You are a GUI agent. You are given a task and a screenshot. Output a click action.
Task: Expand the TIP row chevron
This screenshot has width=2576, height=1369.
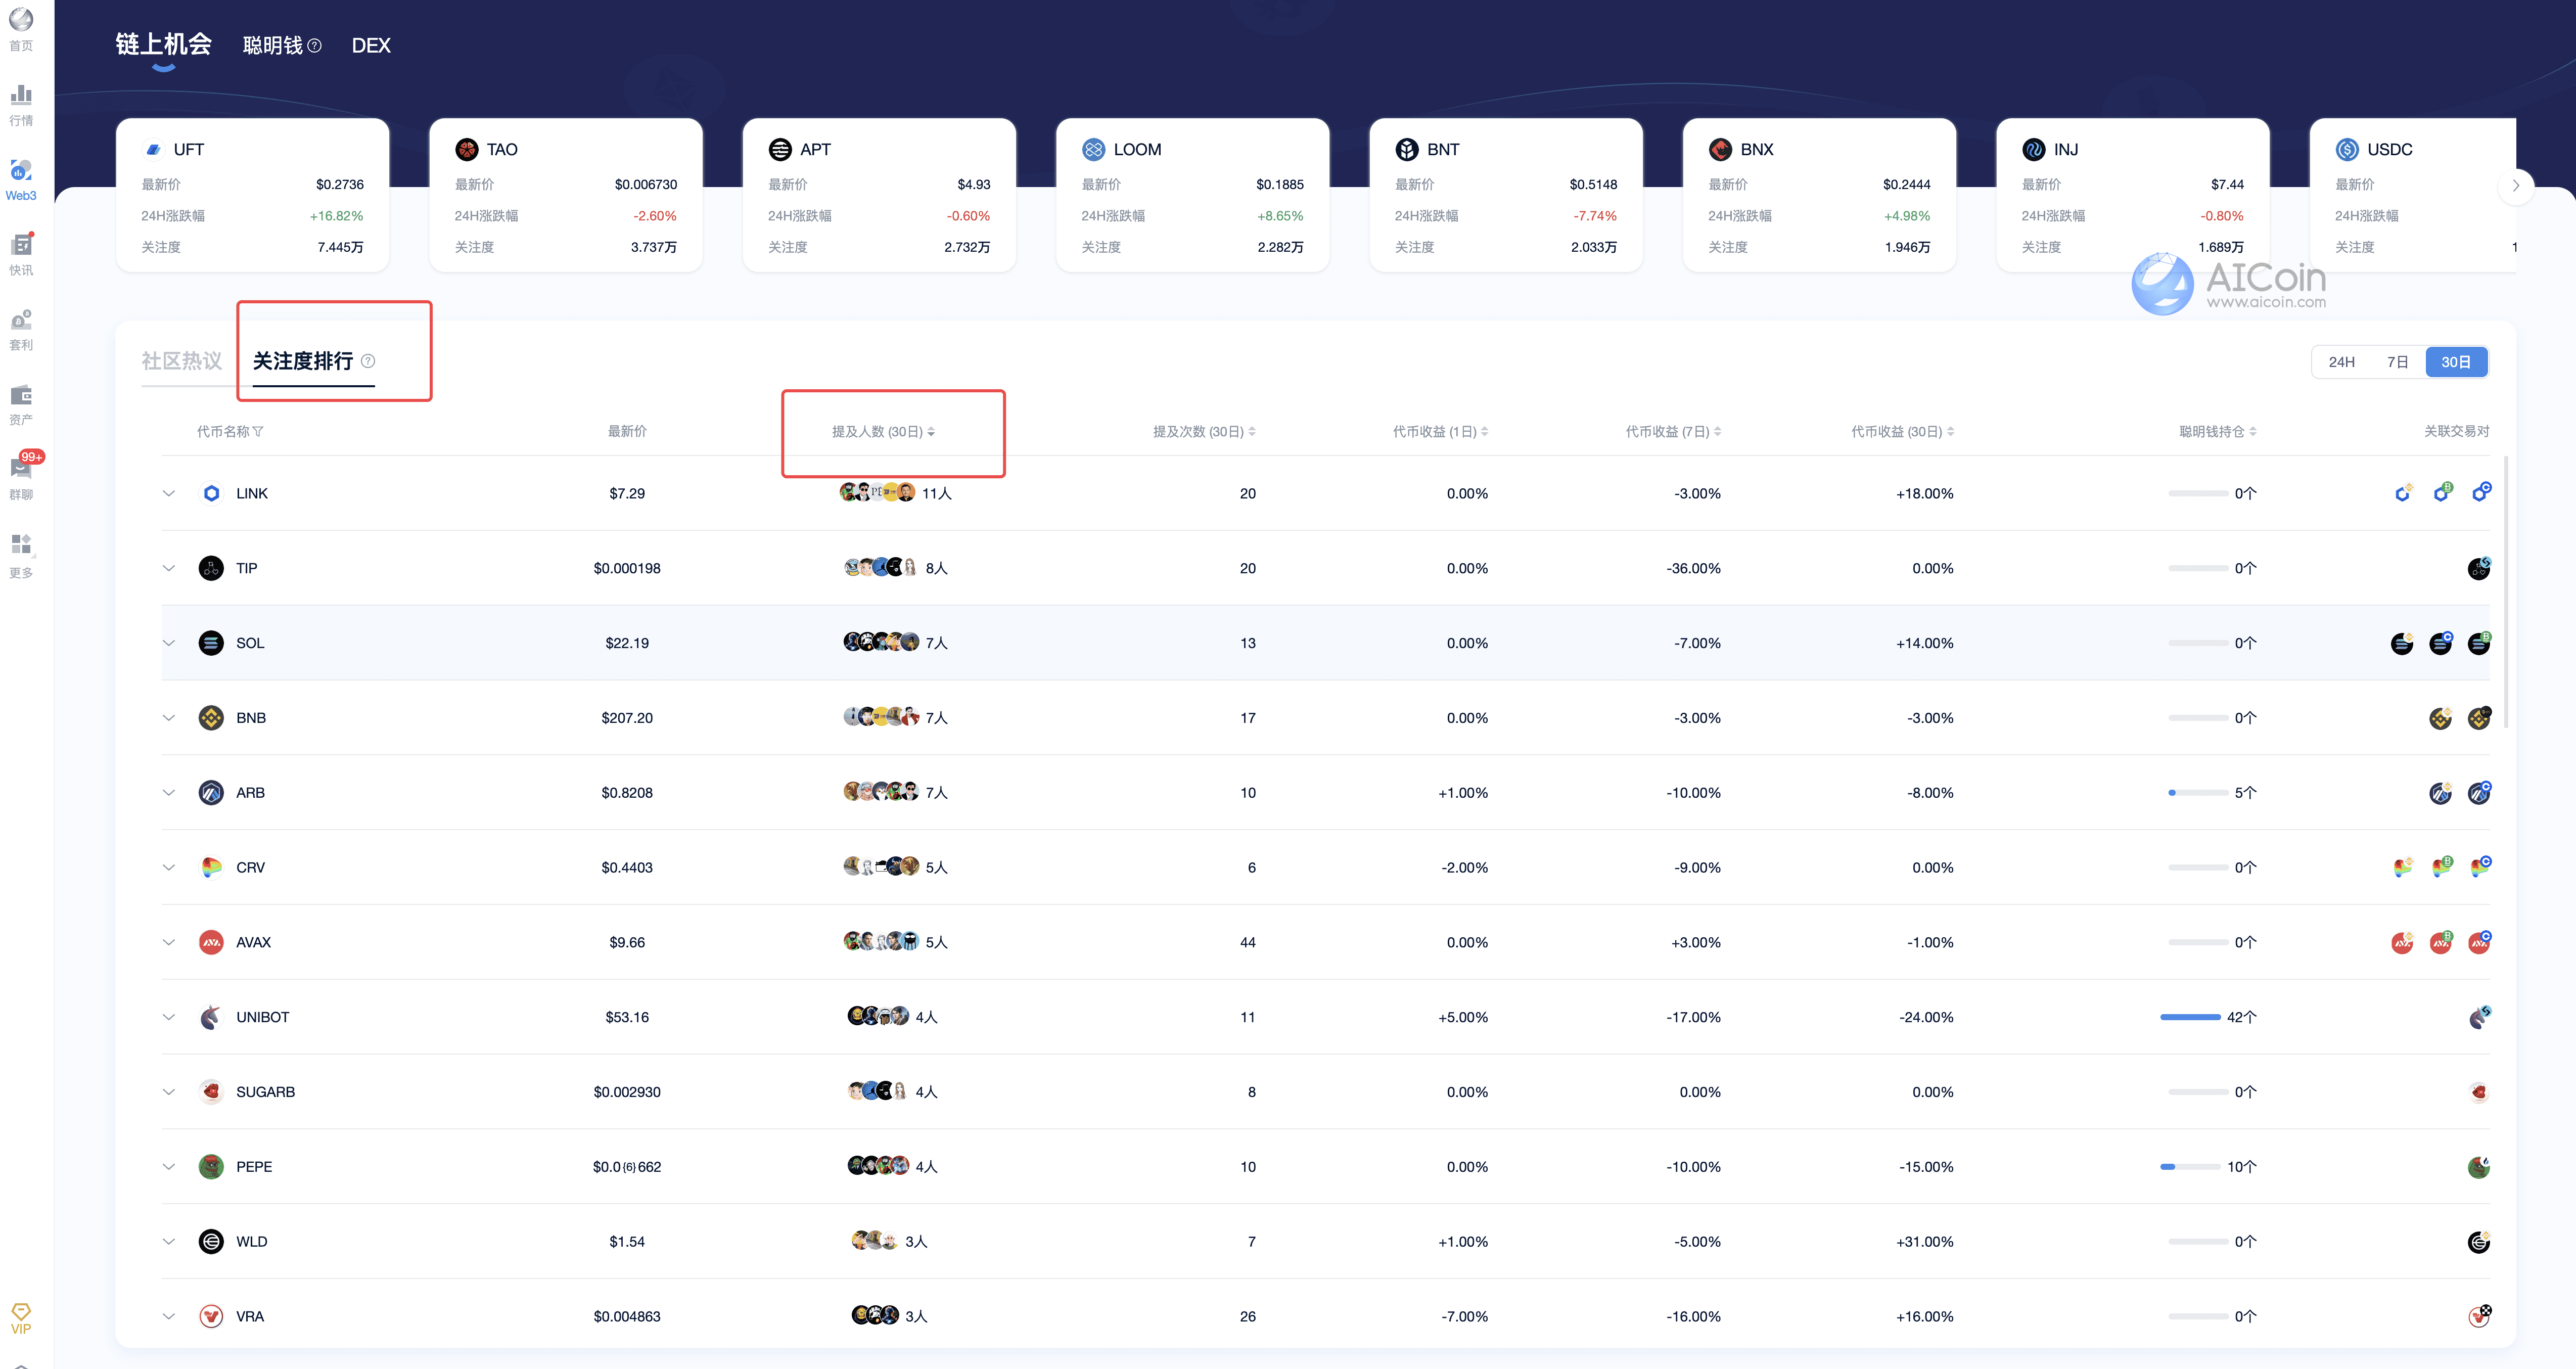[168, 568]
